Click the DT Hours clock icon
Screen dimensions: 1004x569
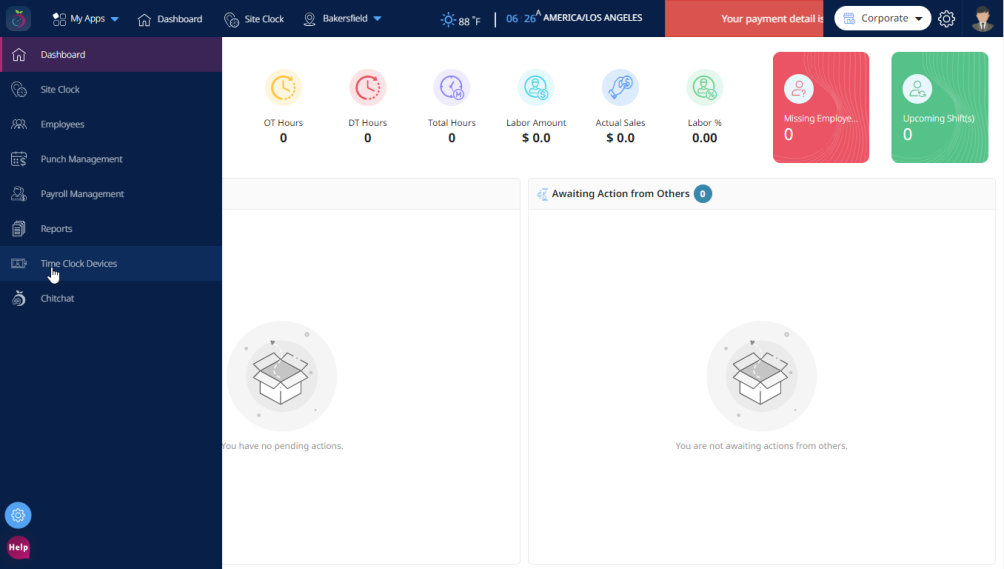(x=367, y=88)
